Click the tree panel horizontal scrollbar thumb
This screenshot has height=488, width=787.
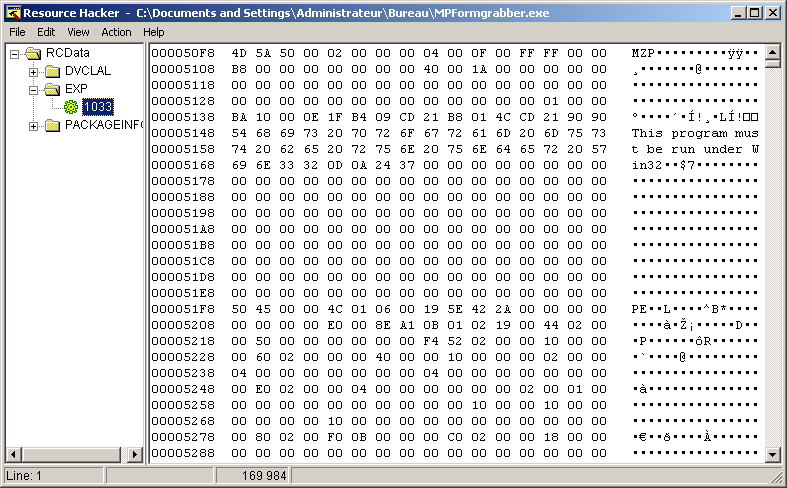click(x=71, y=455)
